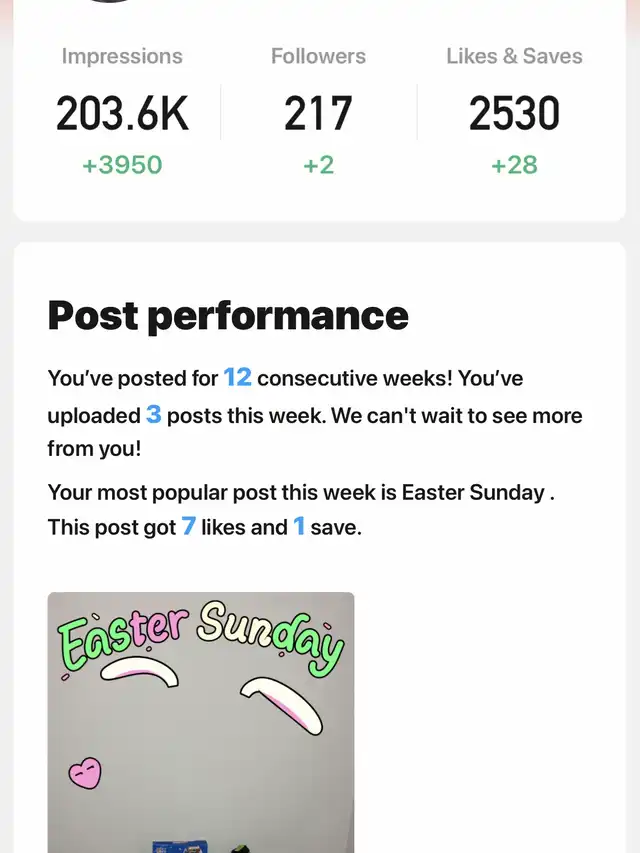Select the Followers stat label
The height and width of the screenshot is (853, 640).
tap(318, 56)
